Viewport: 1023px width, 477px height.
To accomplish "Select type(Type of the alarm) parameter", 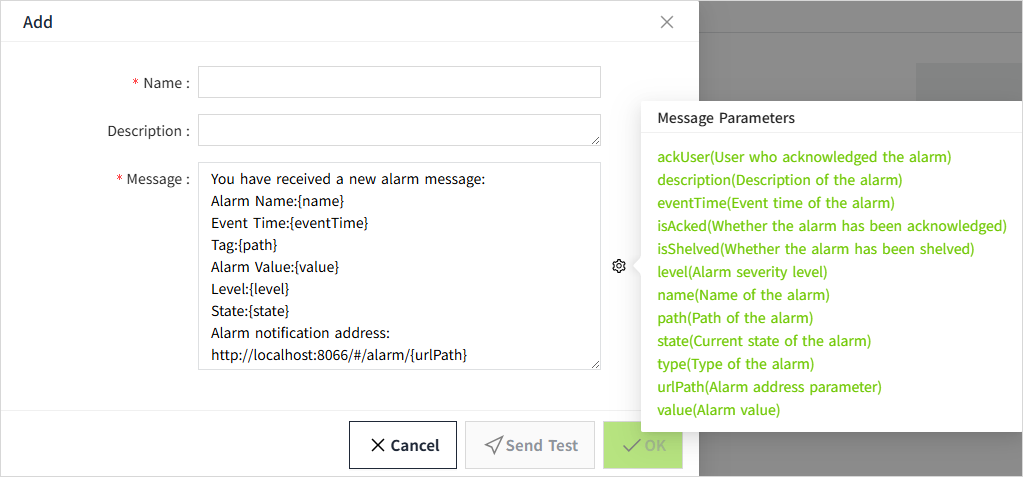I will coord(735,364).
